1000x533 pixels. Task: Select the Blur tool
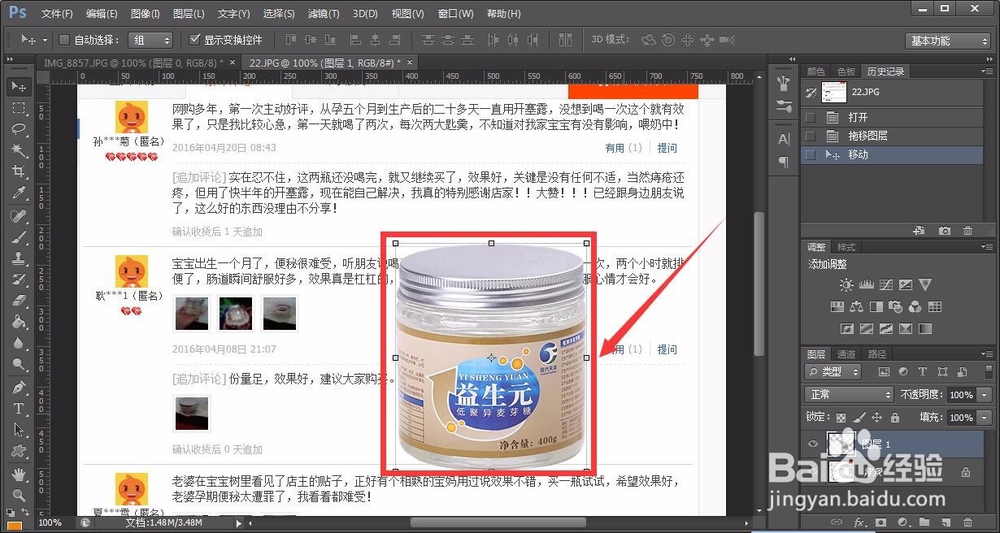pyautogui.click(x=18, y=343)
